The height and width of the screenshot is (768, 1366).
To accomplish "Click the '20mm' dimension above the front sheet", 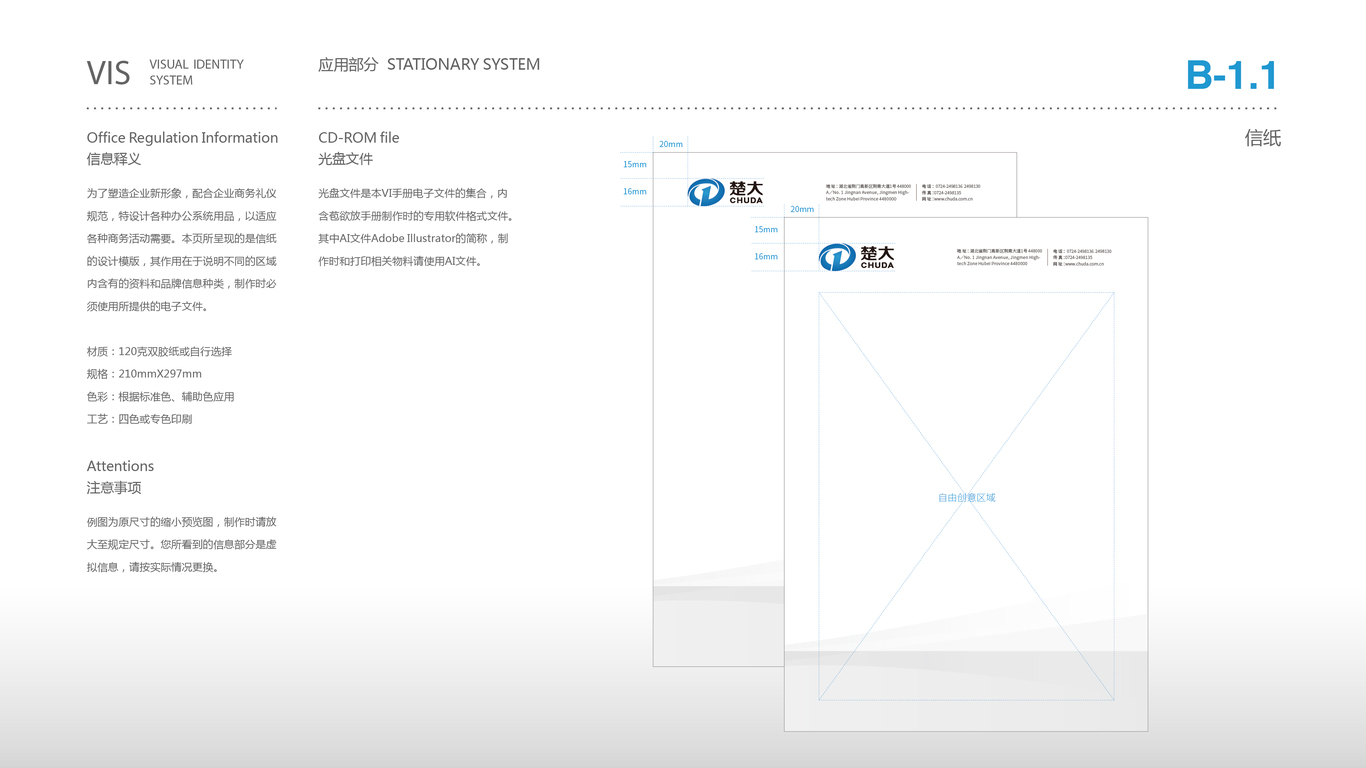I will [802, 209].
